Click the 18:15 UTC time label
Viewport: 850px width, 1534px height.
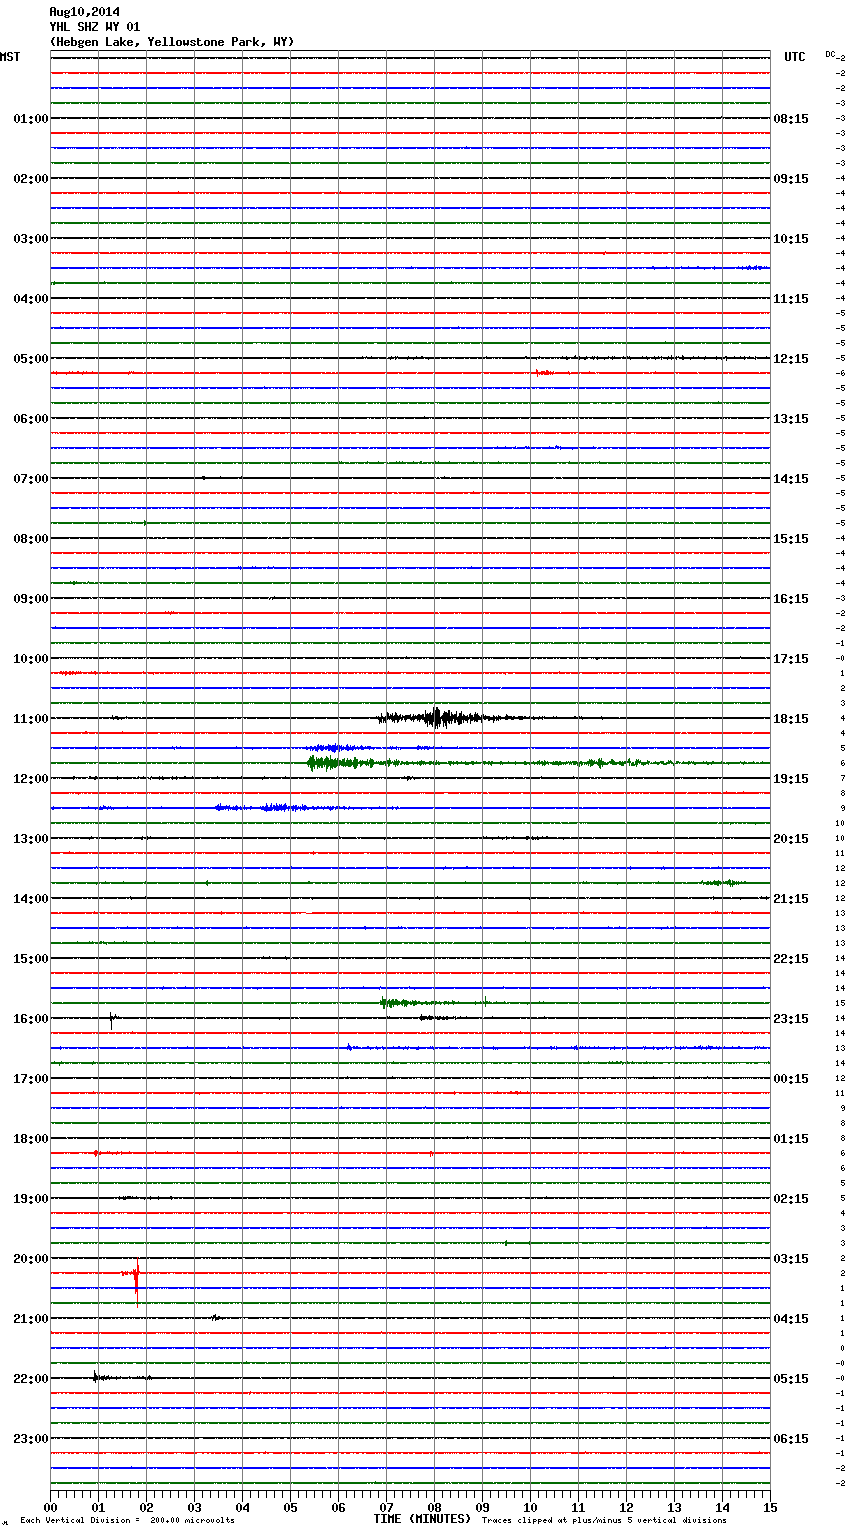click(791, 719)
